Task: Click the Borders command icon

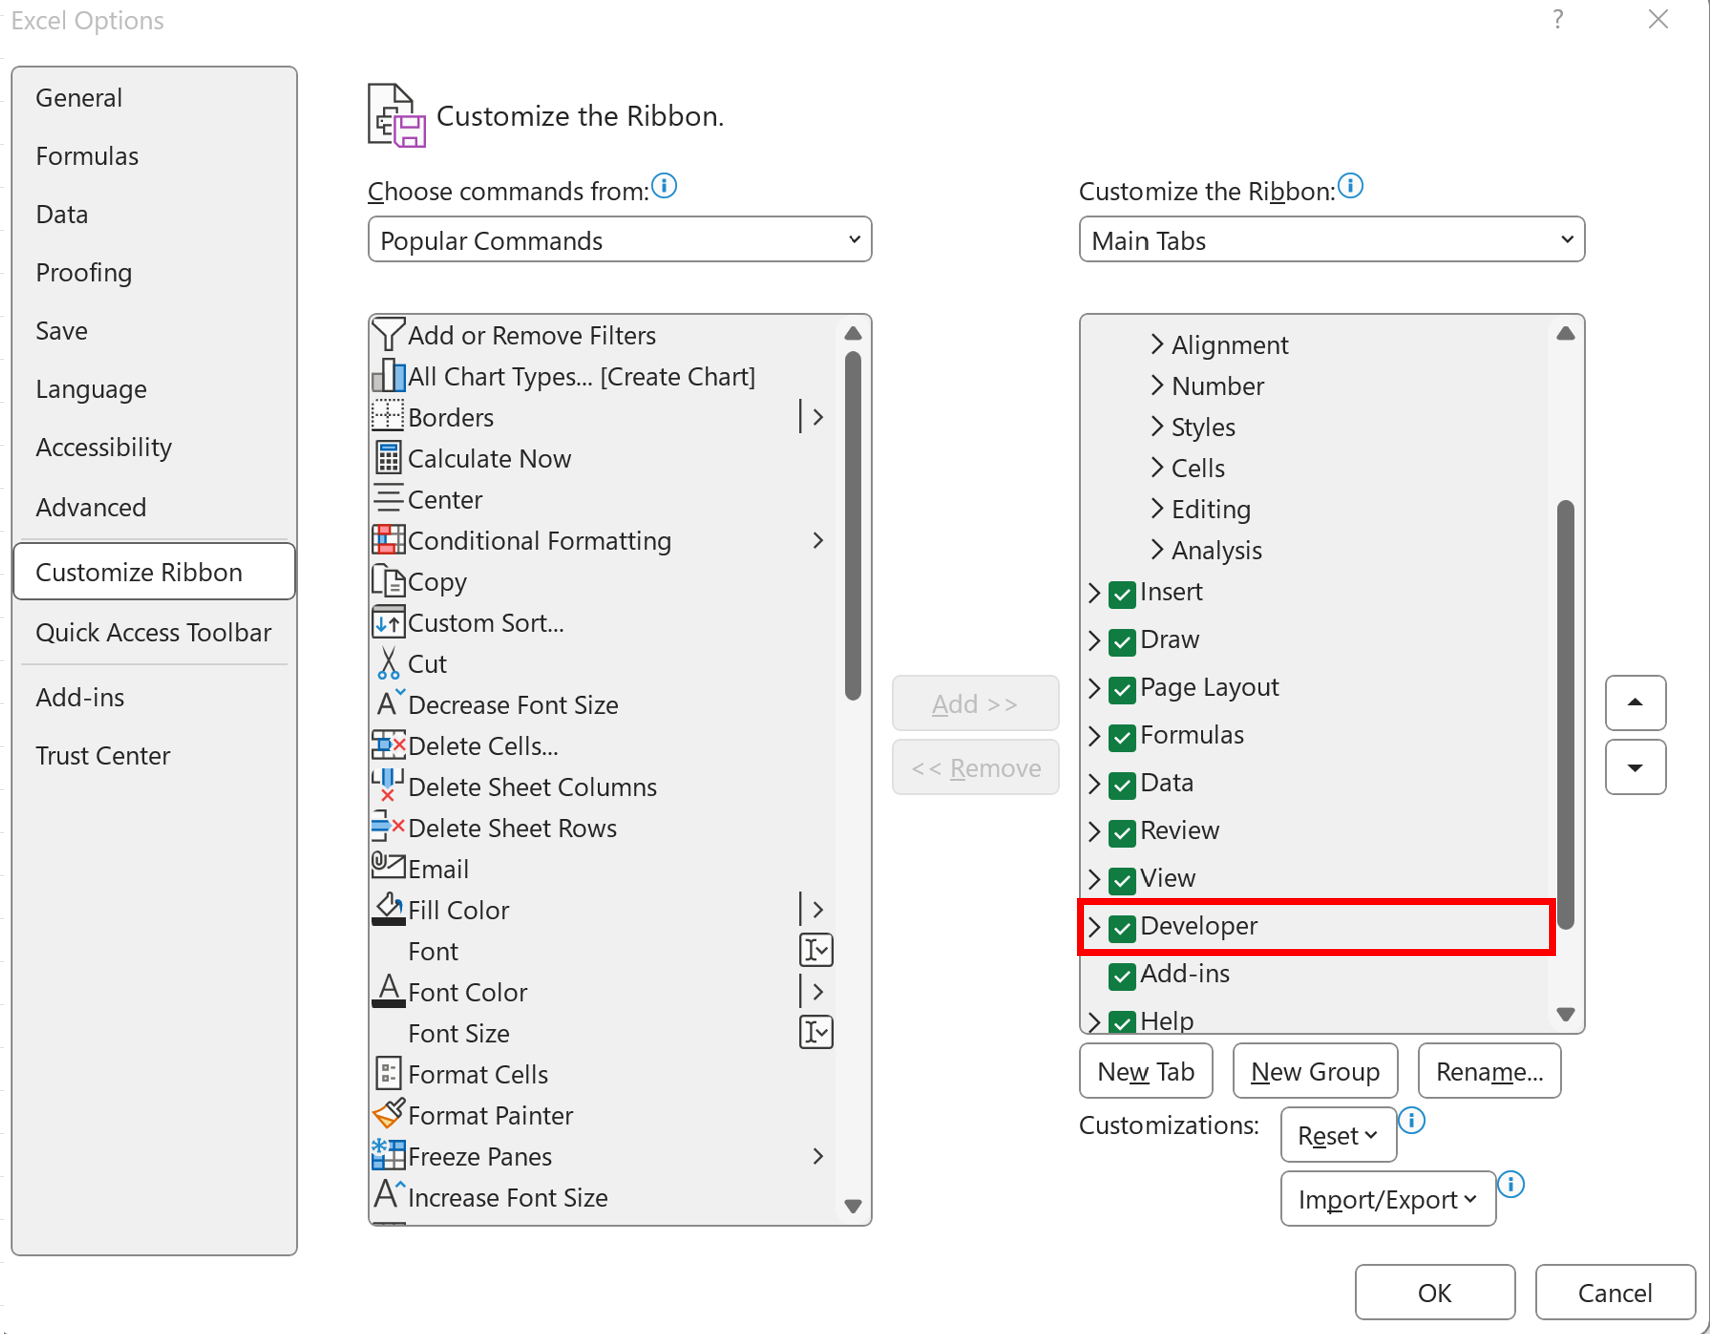Action: pyautogui.click(x=389, y=417)
